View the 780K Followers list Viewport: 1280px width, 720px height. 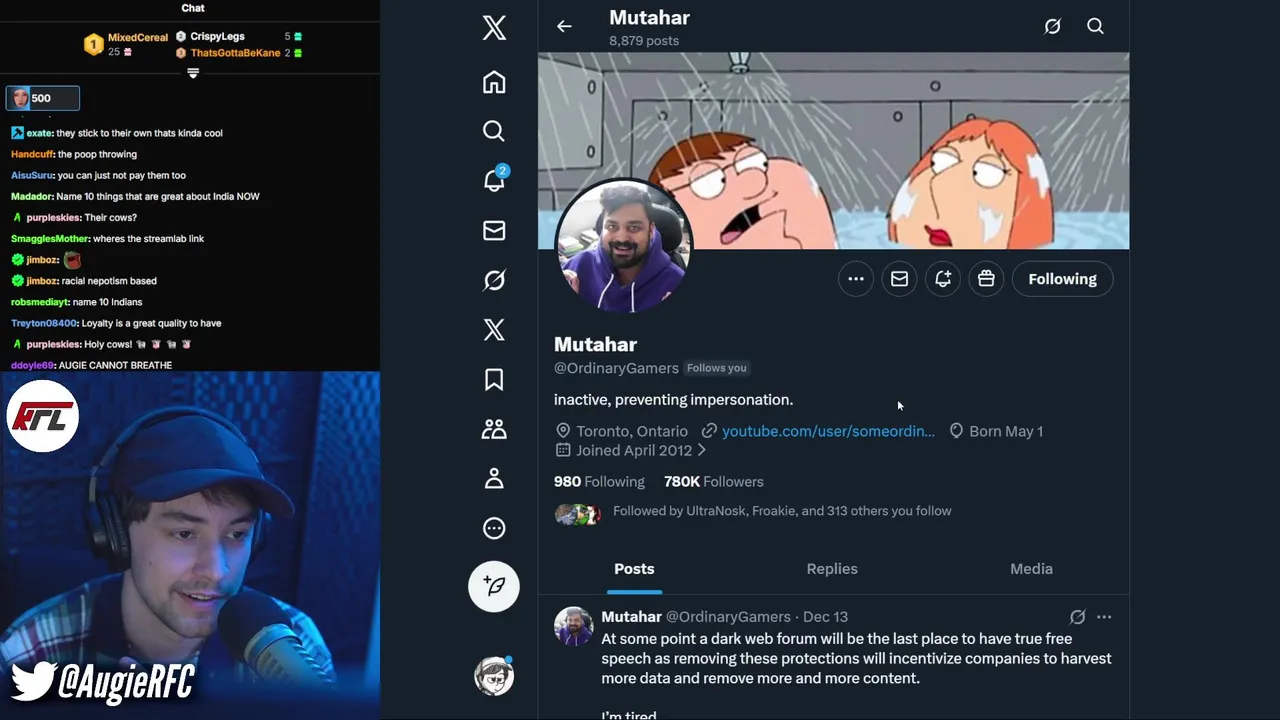point(713,481)
